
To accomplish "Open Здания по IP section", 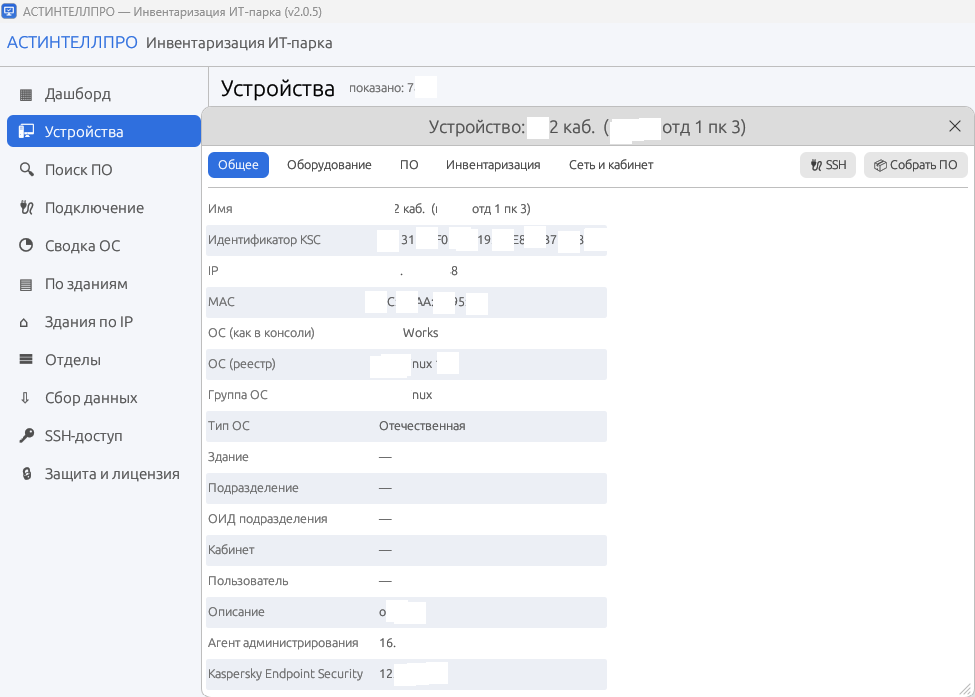I will [104, 321].
